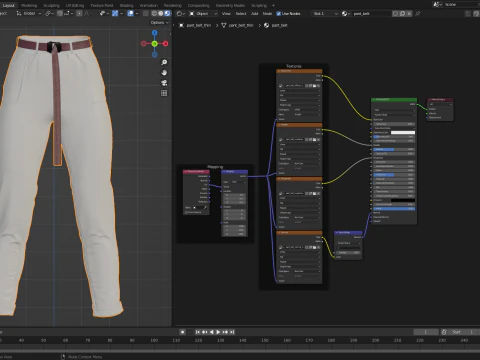Screen dimensions: 480x360
Task: Unlink the pant_belt material with X
Action: point(409,14)
